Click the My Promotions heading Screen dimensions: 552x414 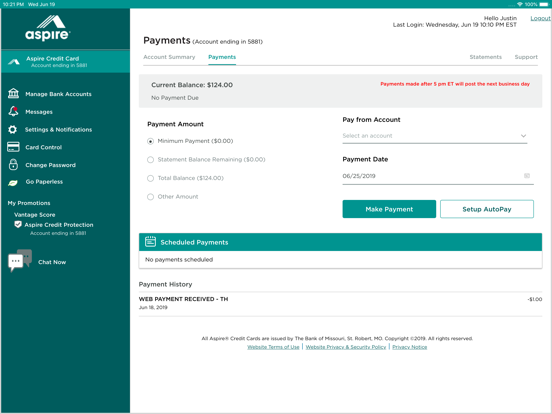point(29,203)
